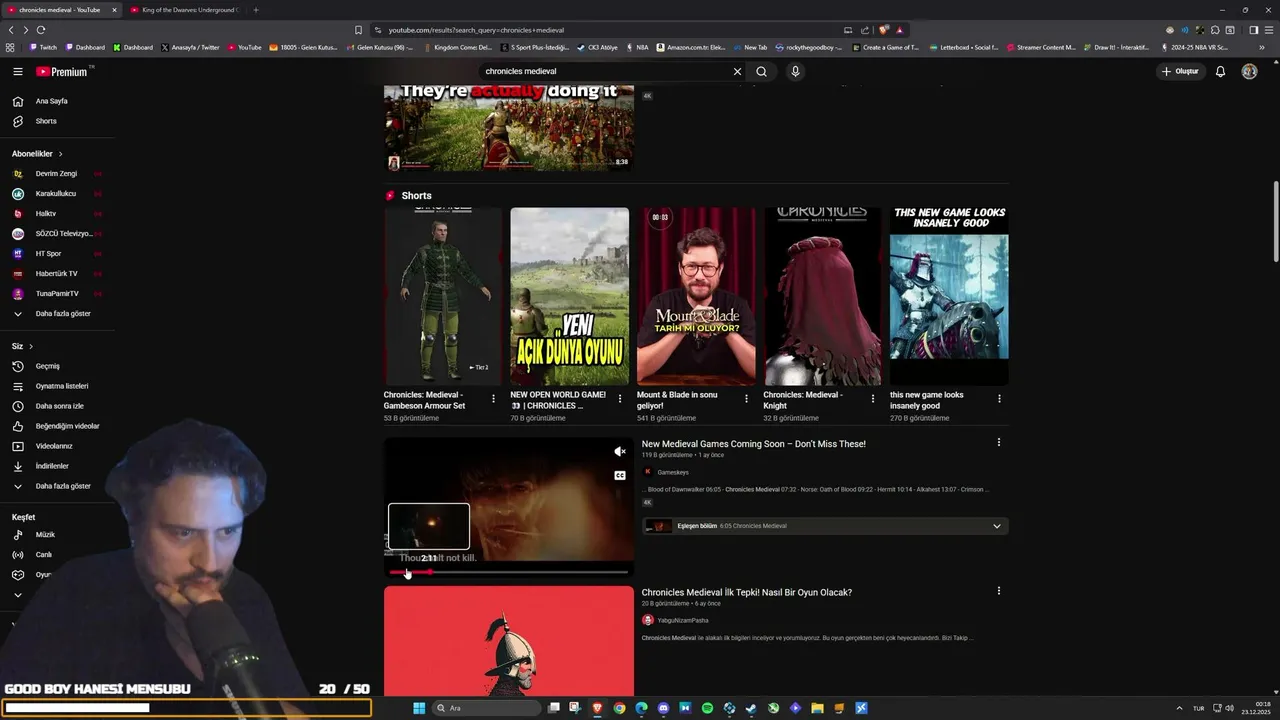
Task: Open the Karakullukcu subscription channel
Action: coord(57,193)
